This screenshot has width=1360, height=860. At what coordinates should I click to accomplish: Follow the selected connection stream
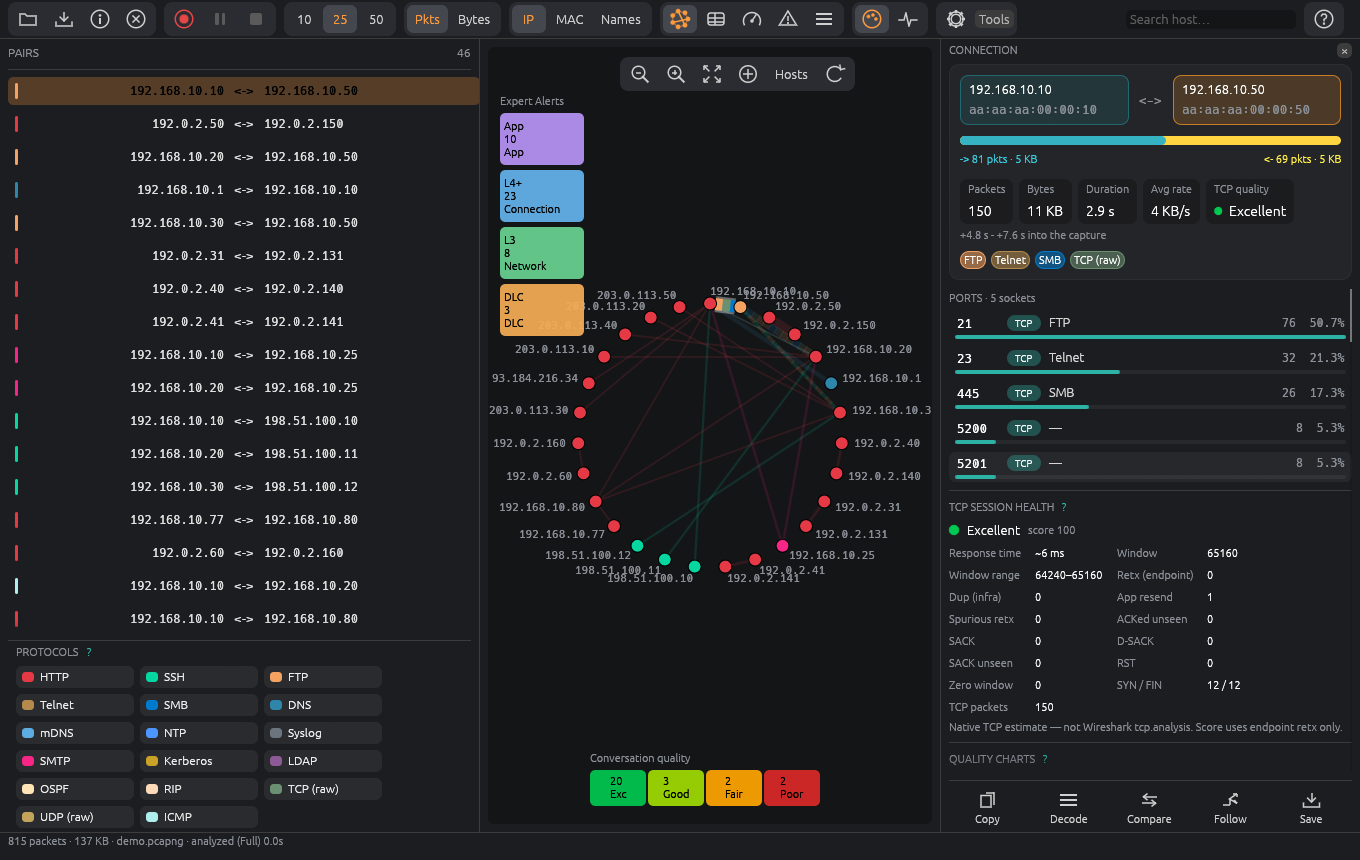(1230, 808)
